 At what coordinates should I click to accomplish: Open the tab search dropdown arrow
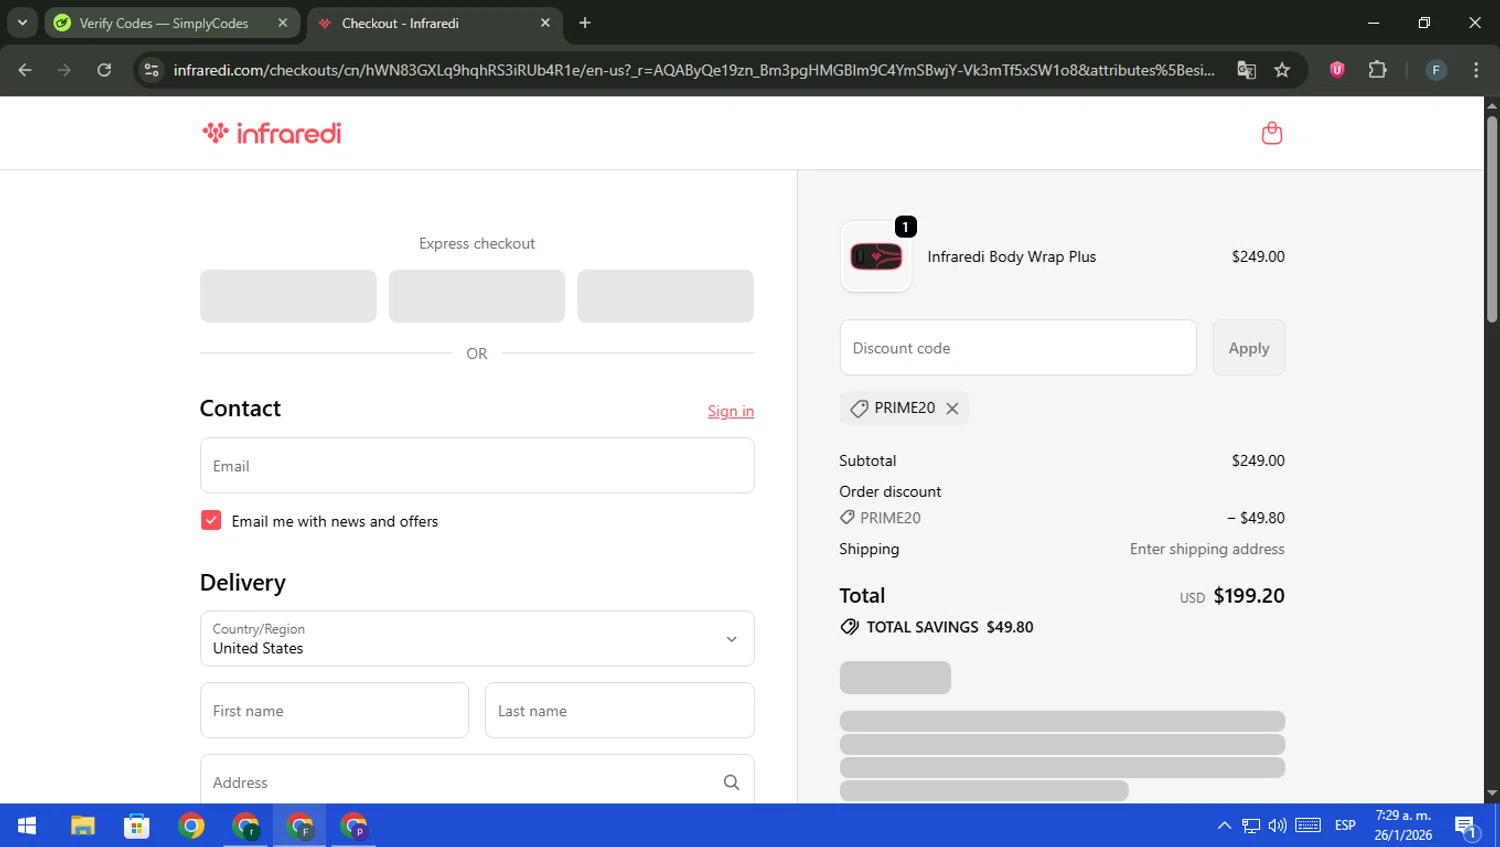22,23
